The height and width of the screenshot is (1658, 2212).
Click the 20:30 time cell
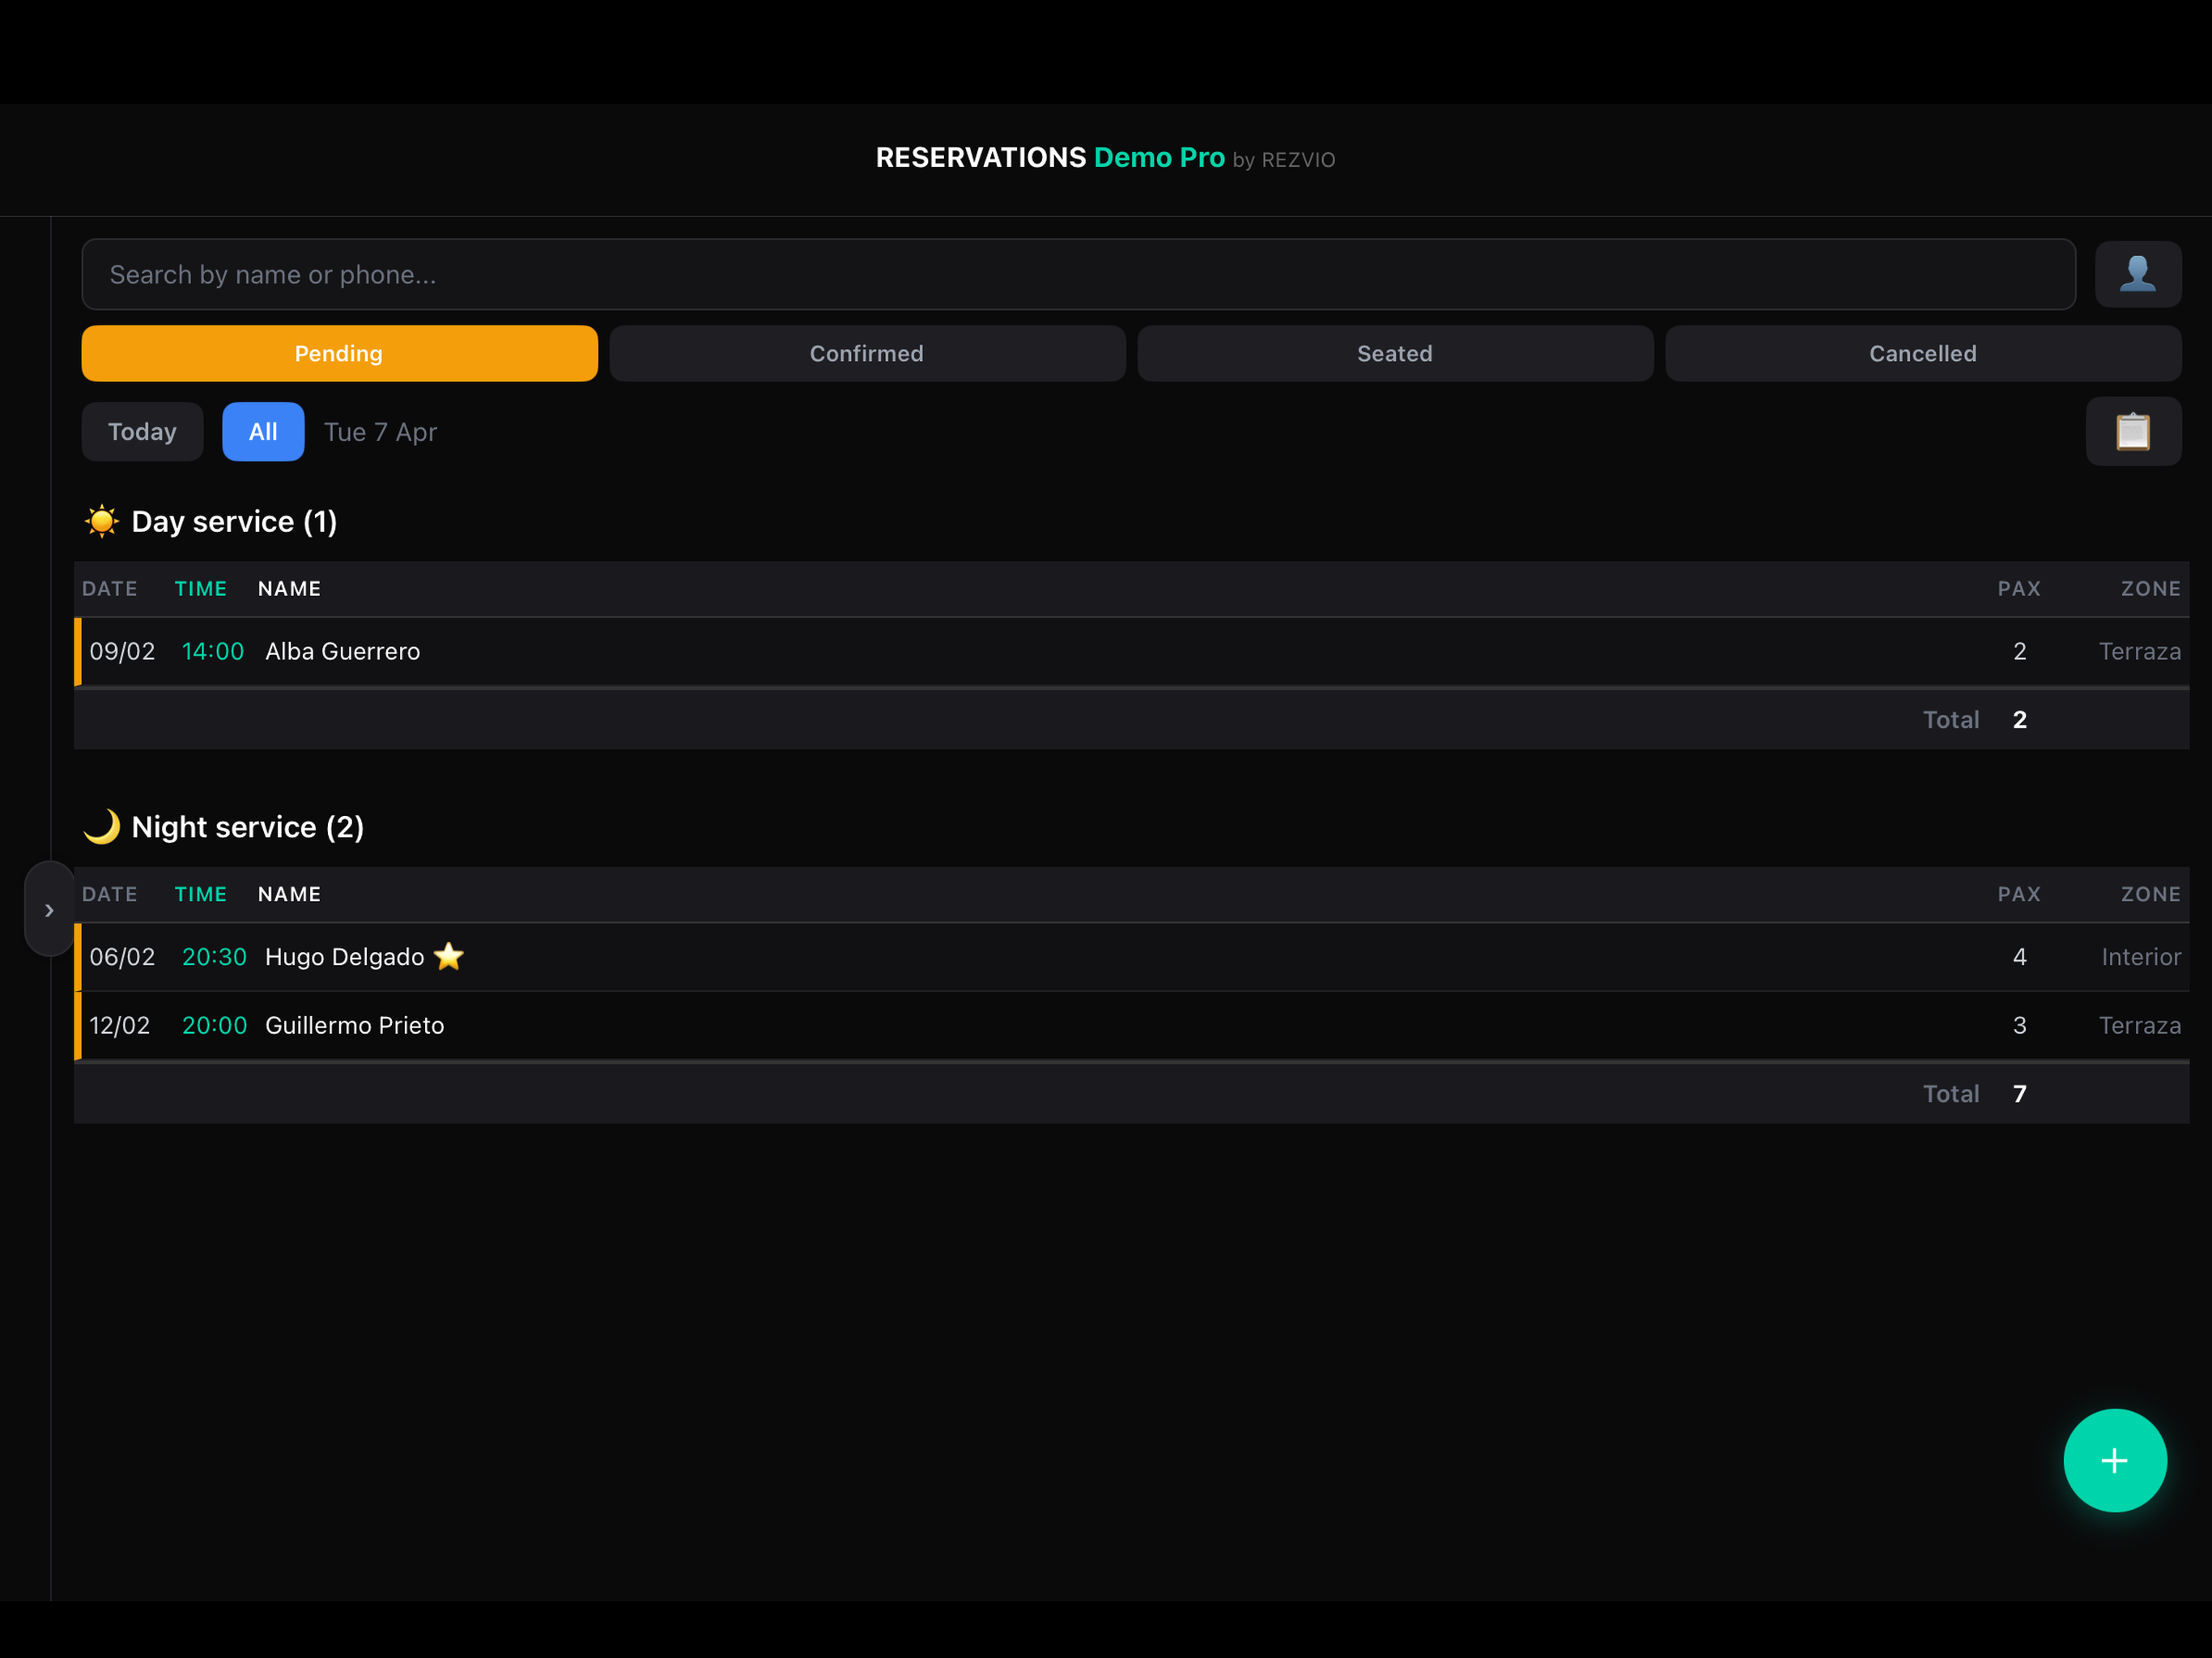pos(214,957)
